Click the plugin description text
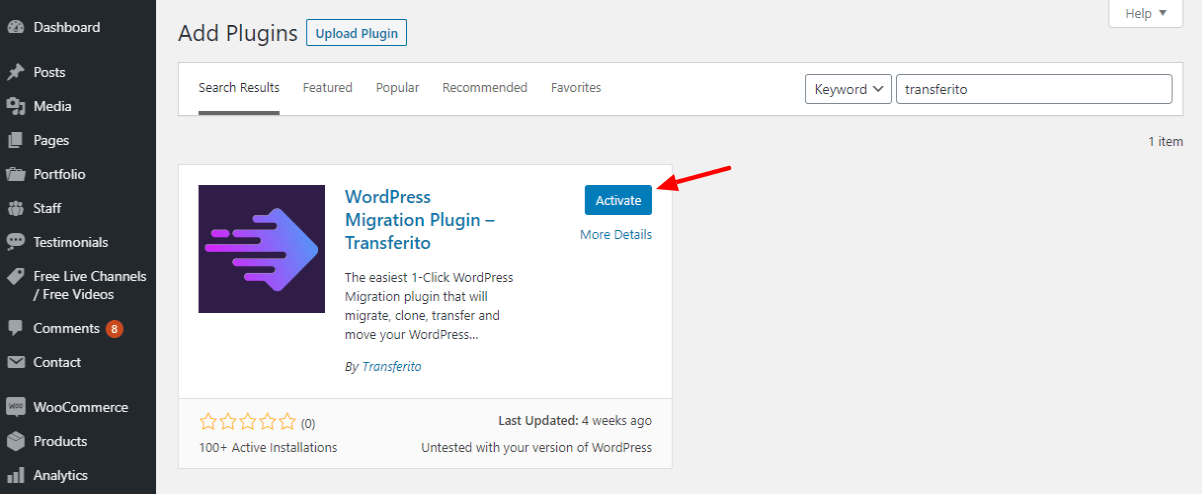This screenshot has width=1202, height=494. (429, 306)
